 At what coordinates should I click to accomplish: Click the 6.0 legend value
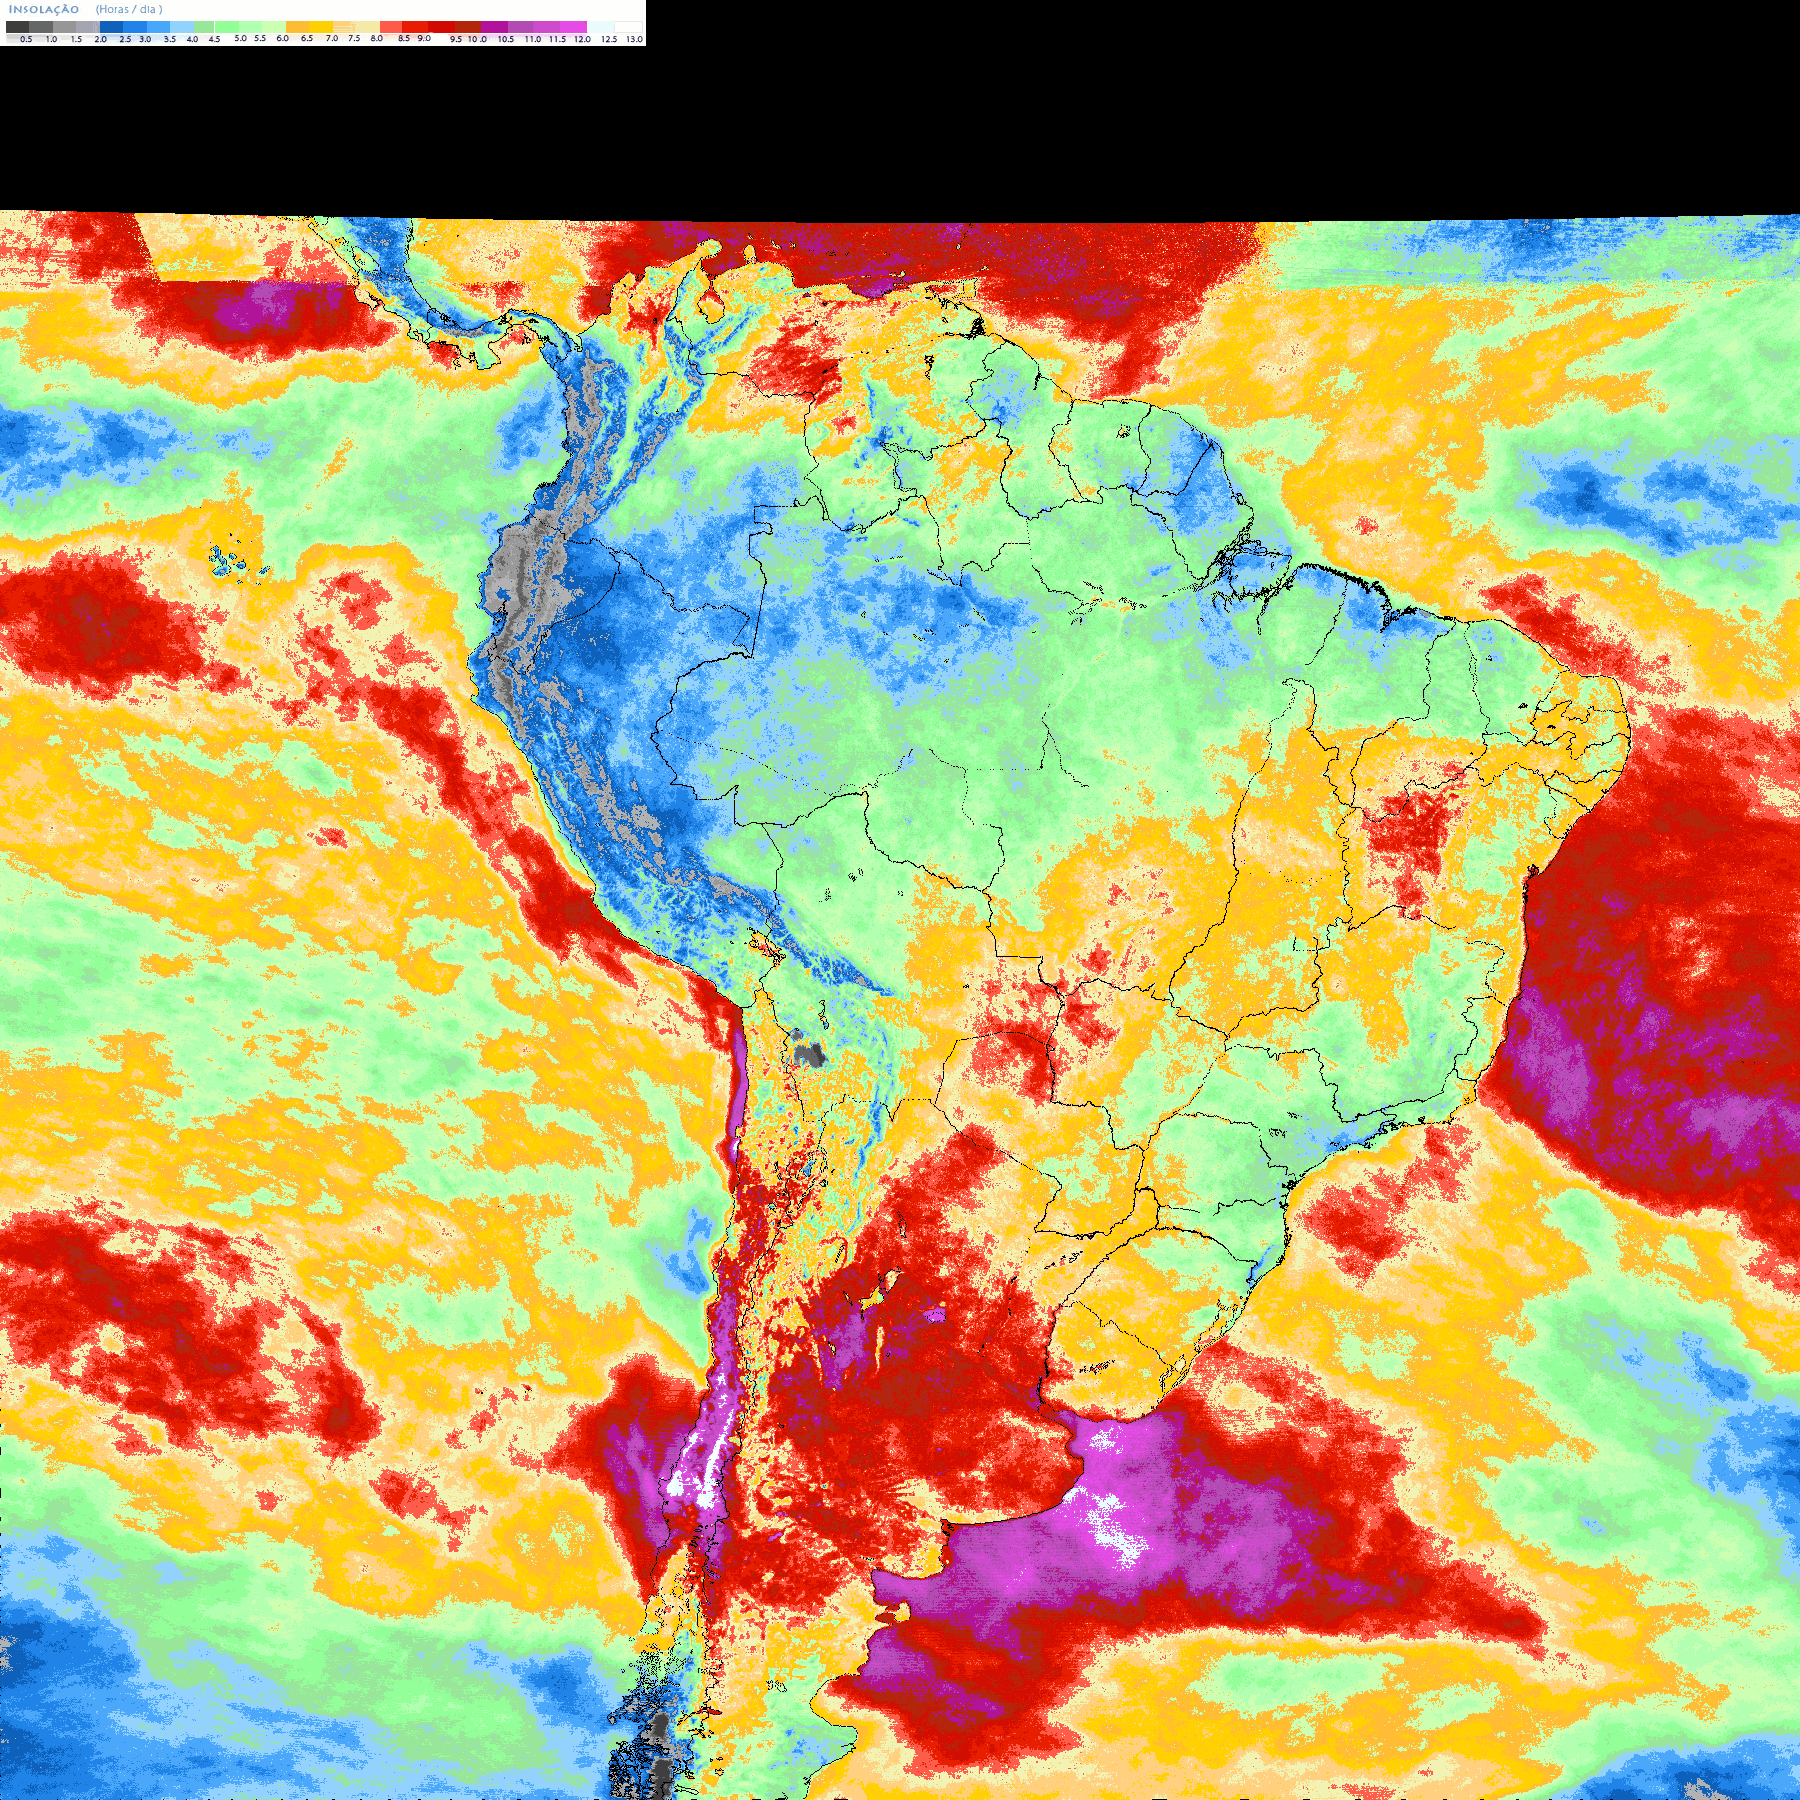282,38
